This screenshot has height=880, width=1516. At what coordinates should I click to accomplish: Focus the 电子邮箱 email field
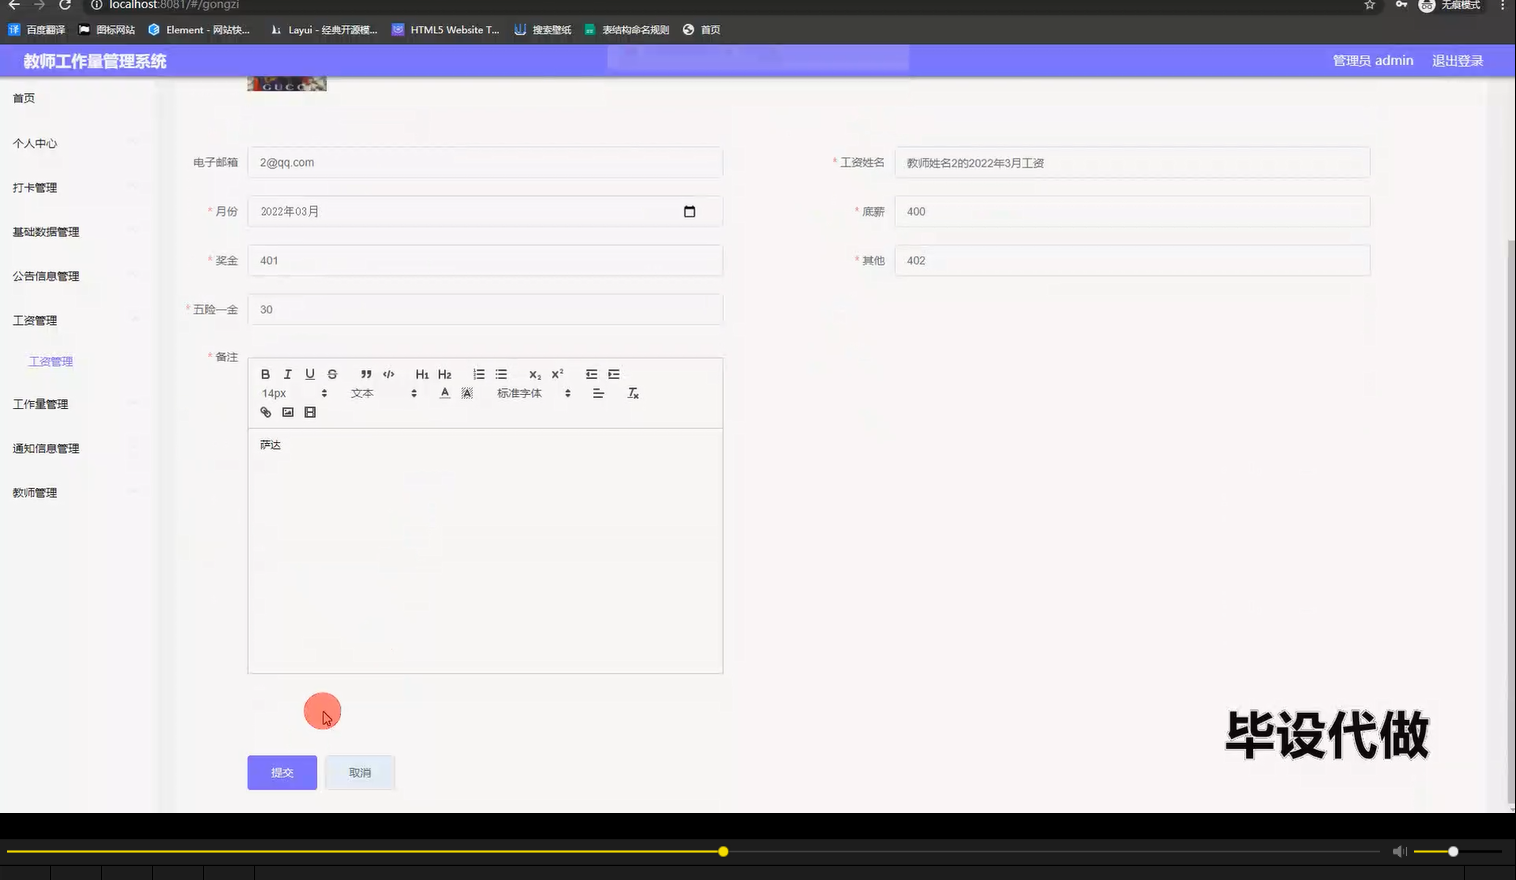click(x=485, y=162)
